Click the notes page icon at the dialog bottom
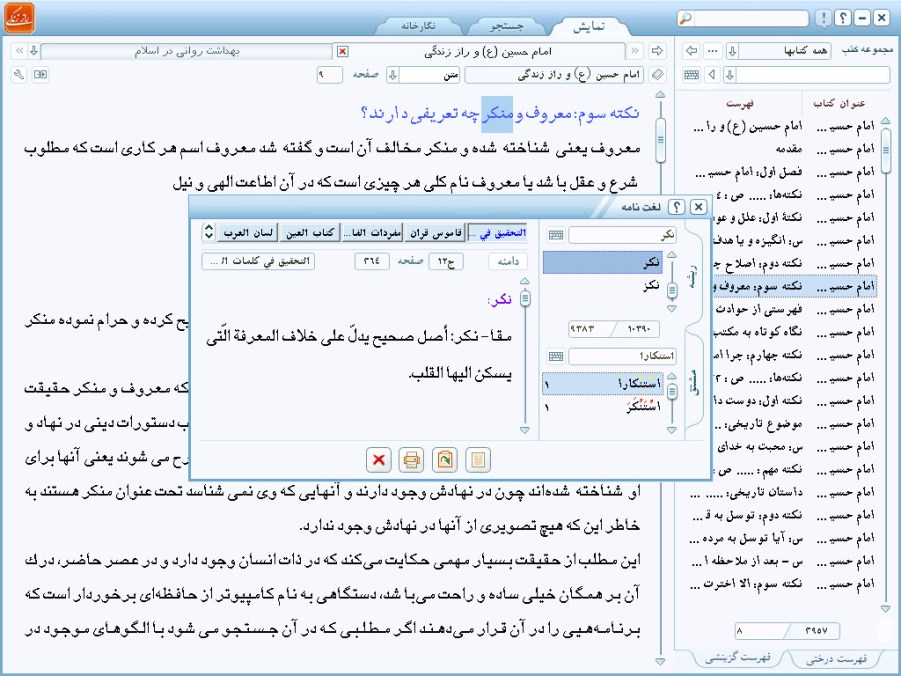Viewport: 901px width, 676px height. (x=478, y=460)
